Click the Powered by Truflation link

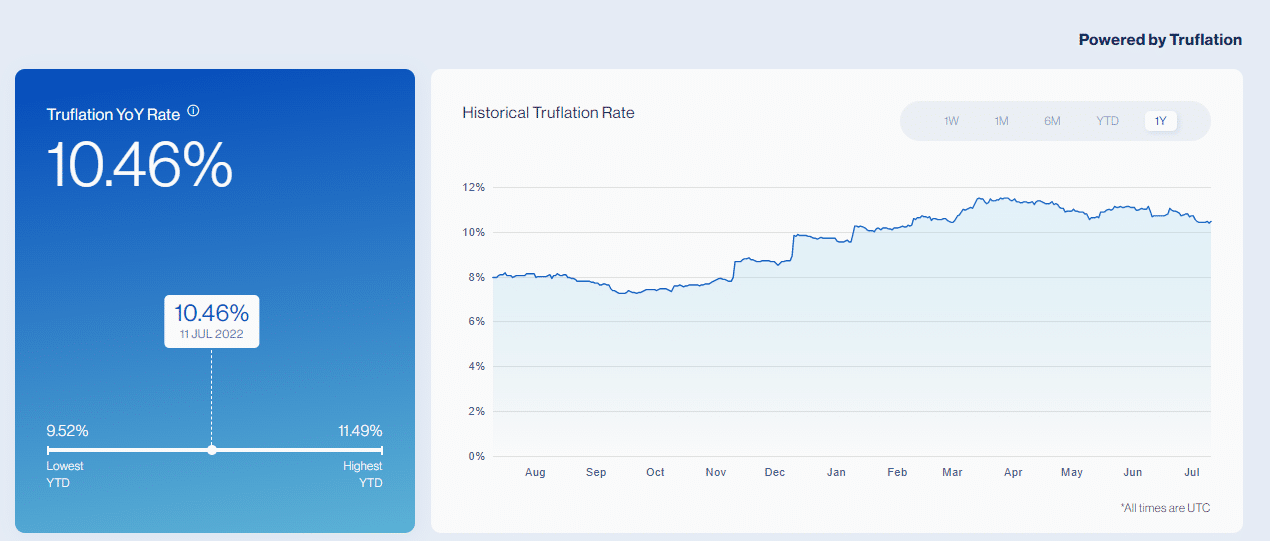coord(1160,40)
